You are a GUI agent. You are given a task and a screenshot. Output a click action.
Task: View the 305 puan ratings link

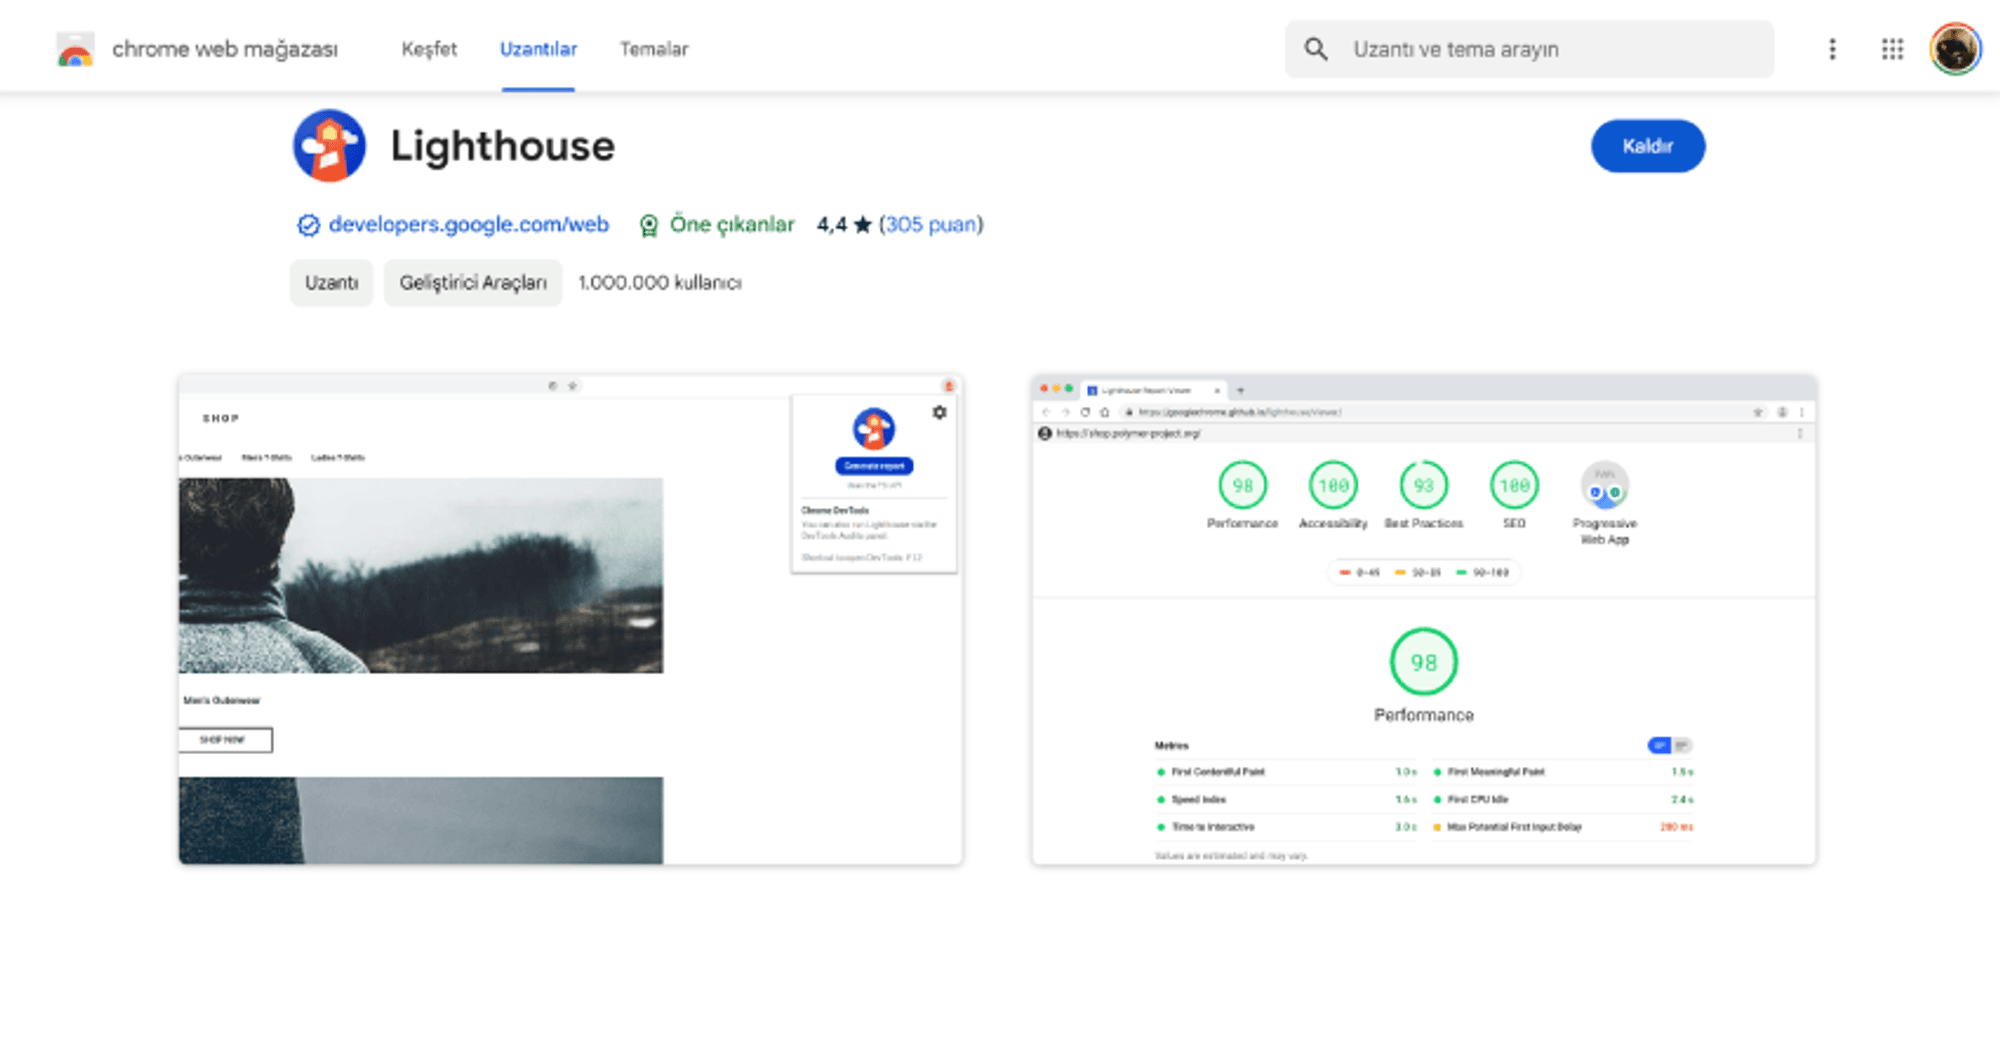931,224
